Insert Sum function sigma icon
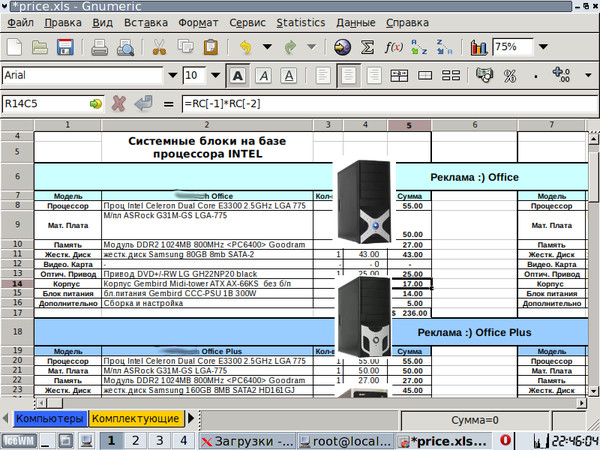Image resolution: width=600 pixels, height=450 pixels. (367, 47)
